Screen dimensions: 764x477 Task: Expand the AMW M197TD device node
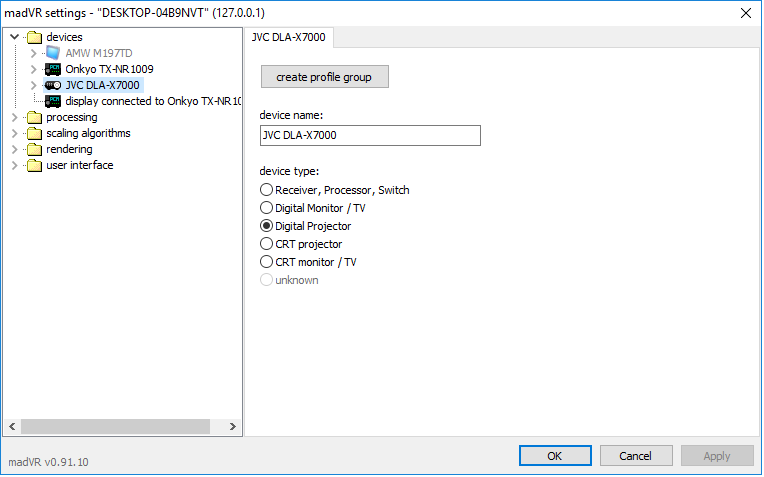[x=33, y=53]
